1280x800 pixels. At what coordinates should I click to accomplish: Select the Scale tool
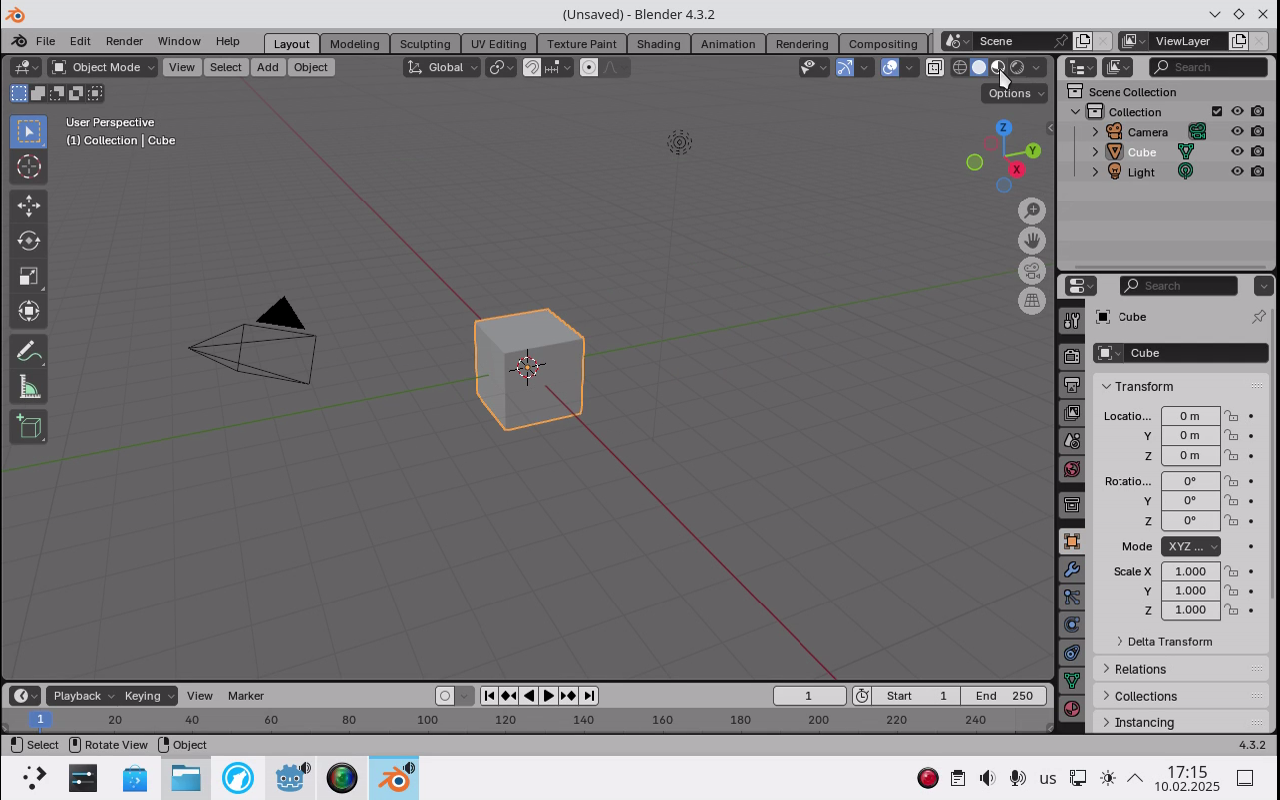[29, 277]
